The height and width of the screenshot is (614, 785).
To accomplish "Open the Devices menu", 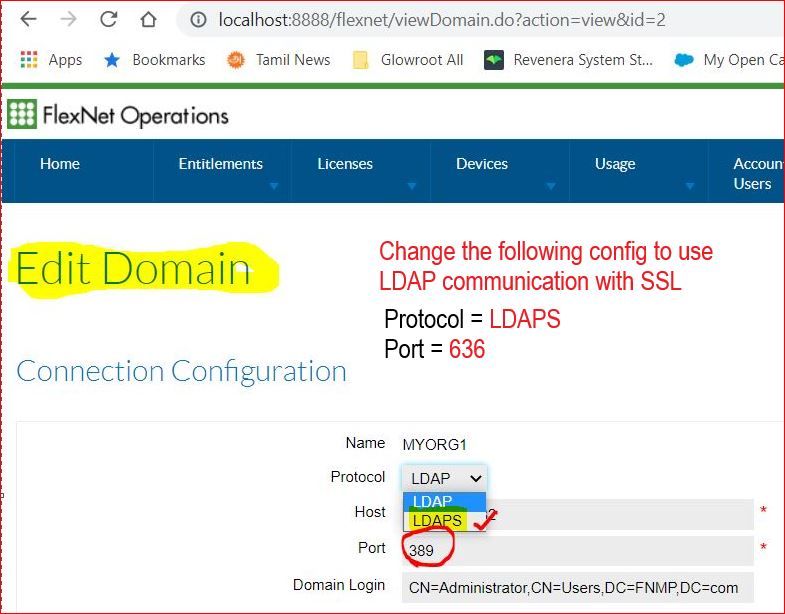I will point(482,165).
